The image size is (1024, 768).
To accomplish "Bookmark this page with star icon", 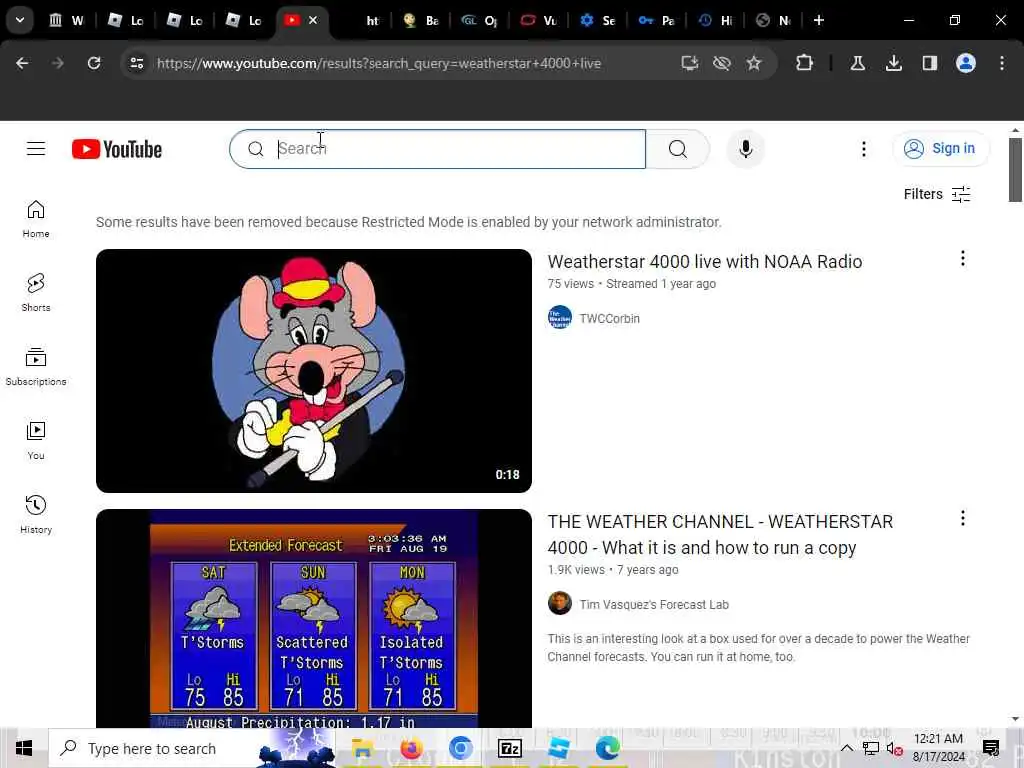I will point(754,63).
